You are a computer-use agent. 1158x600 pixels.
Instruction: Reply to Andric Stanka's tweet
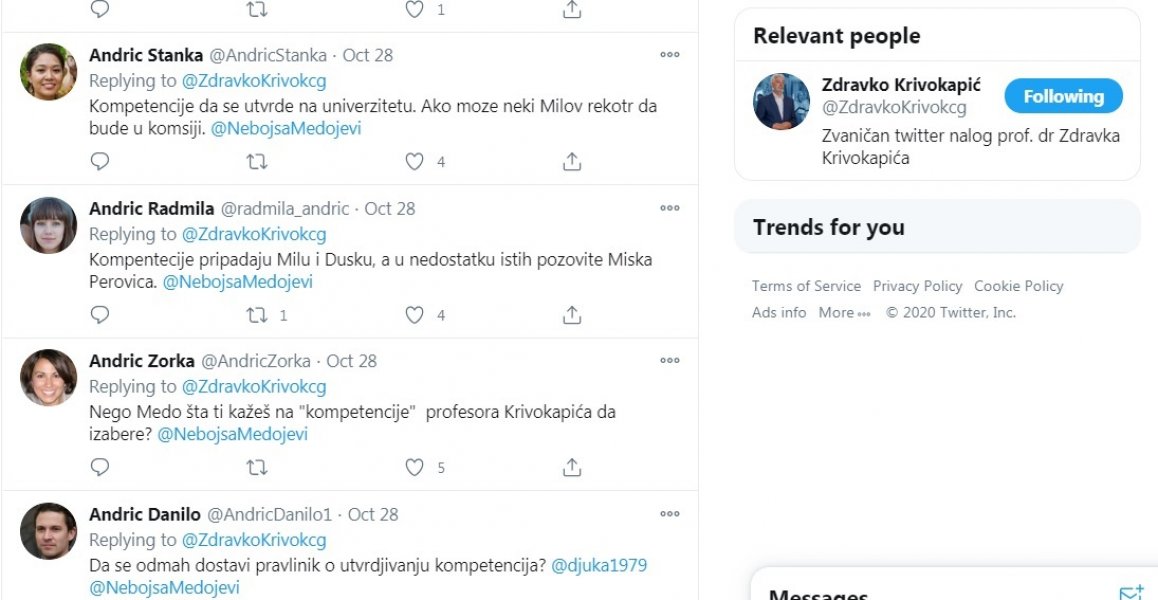(100, 161)
